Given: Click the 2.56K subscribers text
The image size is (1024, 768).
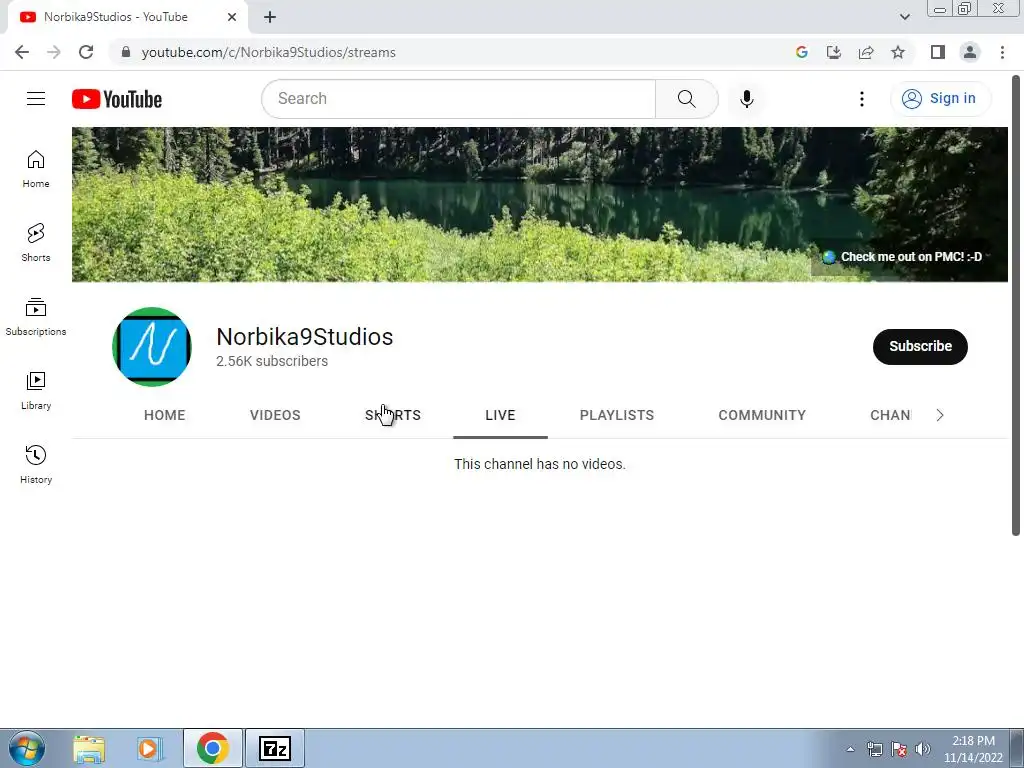Looking at the screenshot, I should coord(272,361).
